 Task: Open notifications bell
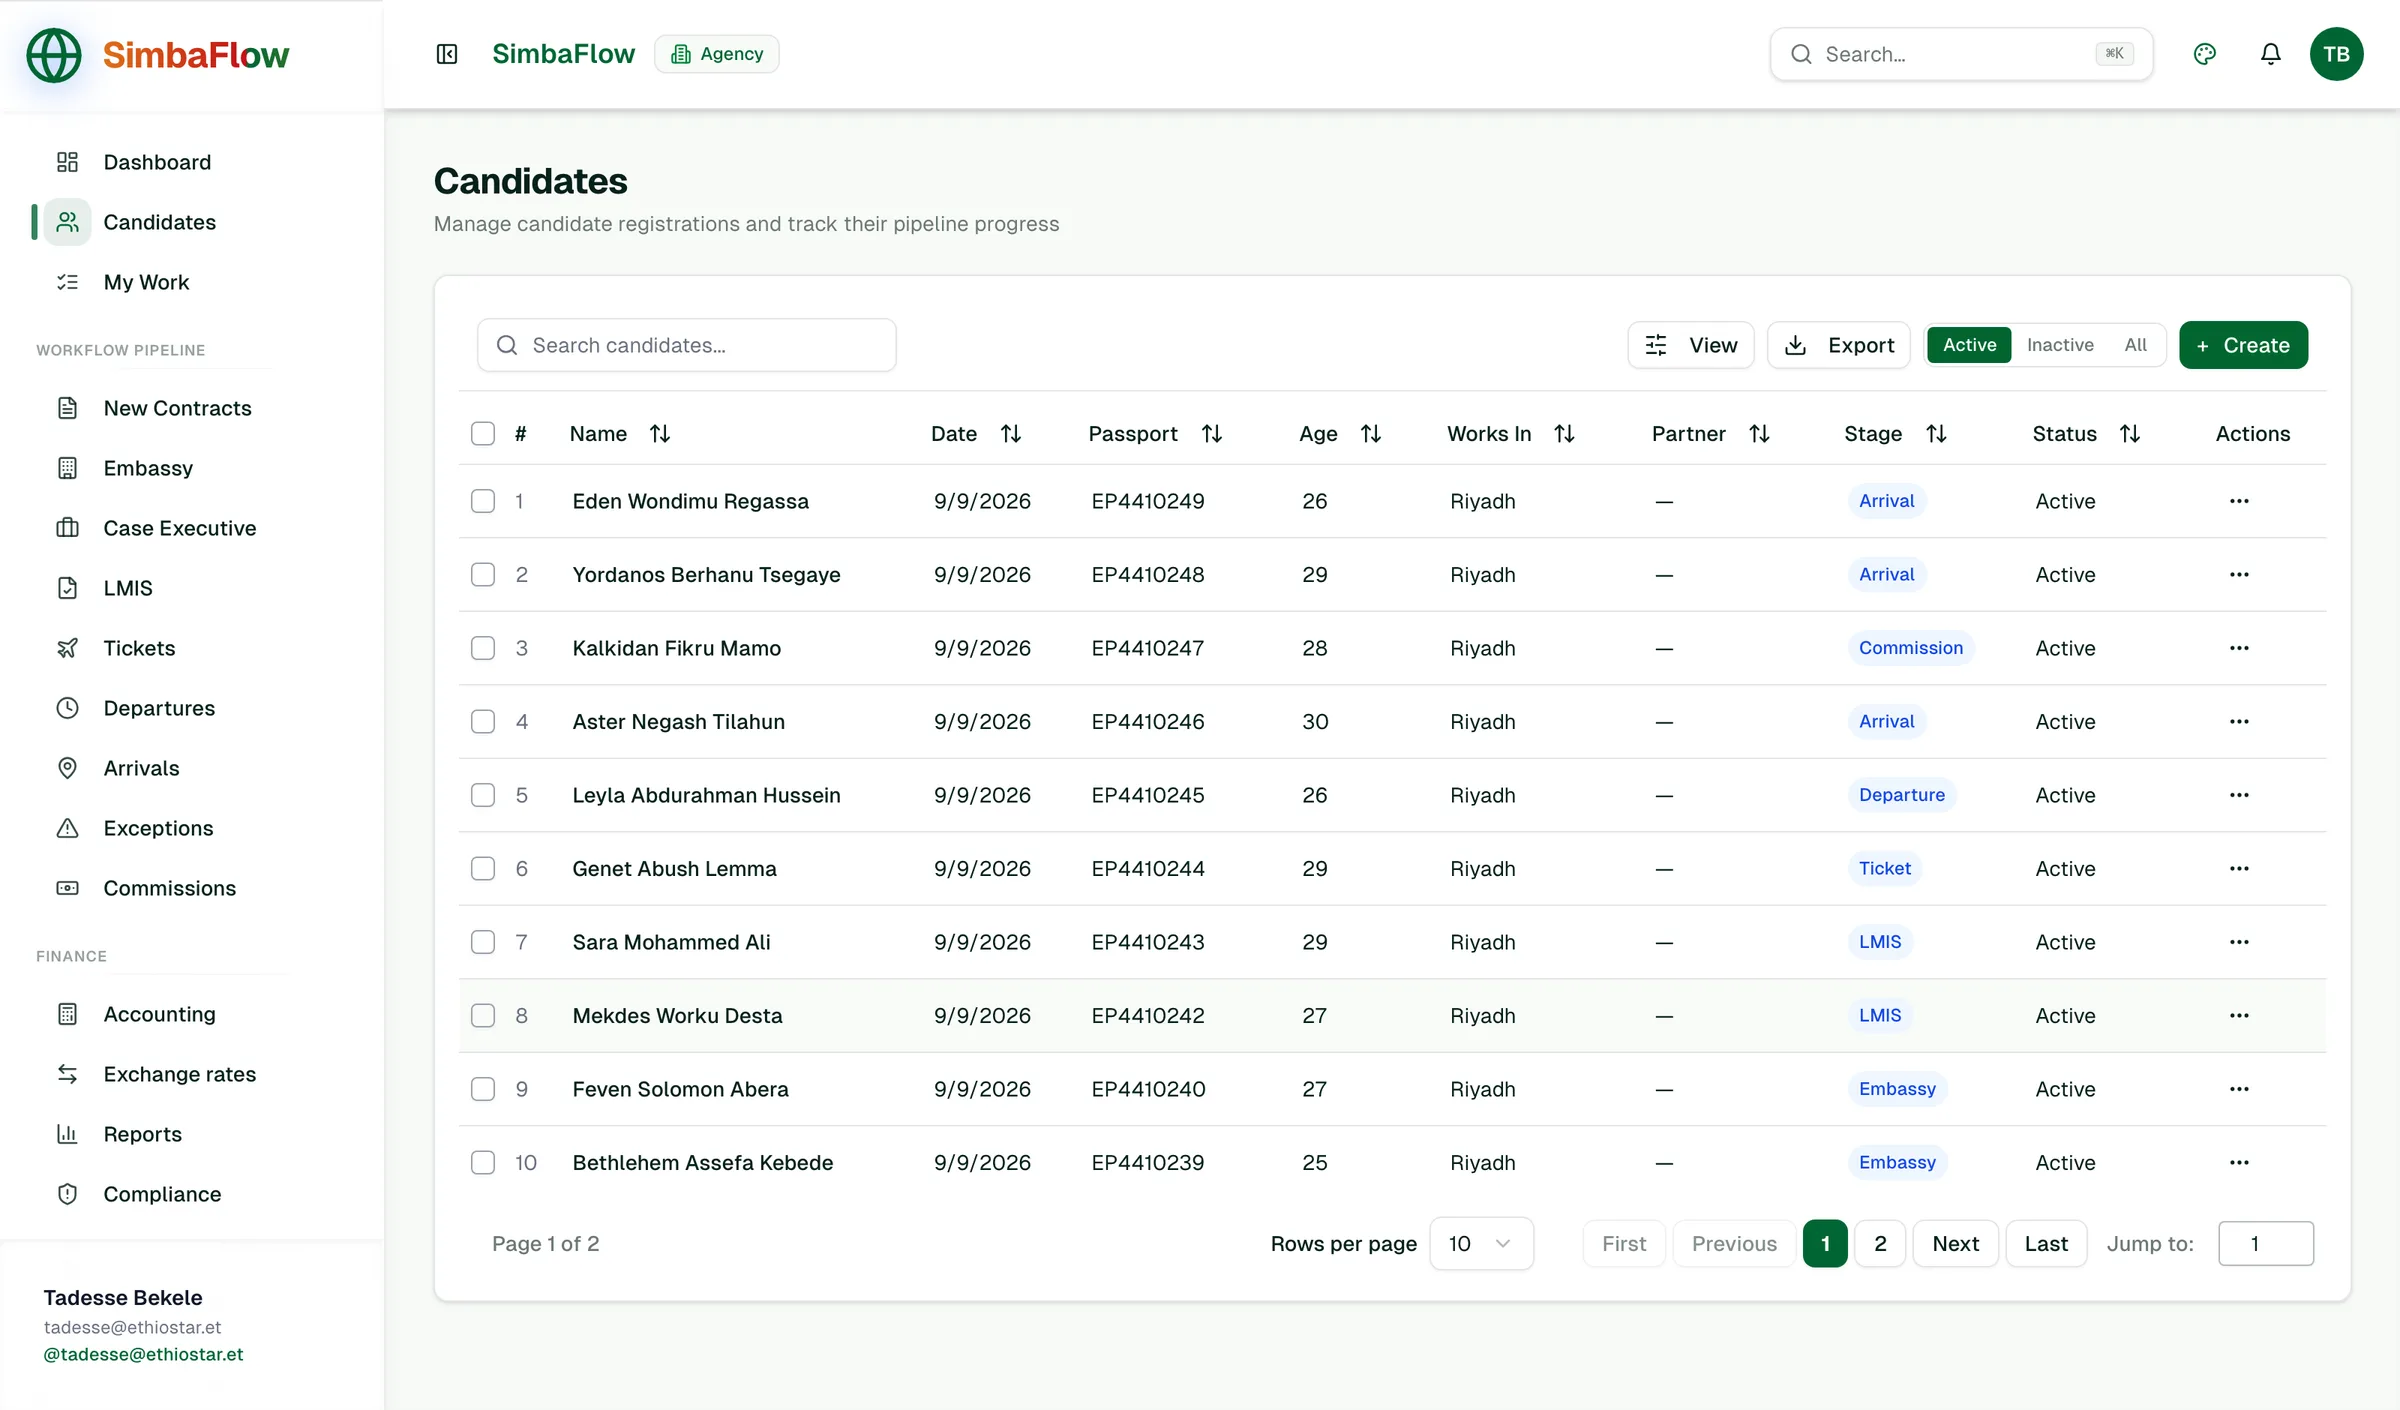(x=2270, y=54)
